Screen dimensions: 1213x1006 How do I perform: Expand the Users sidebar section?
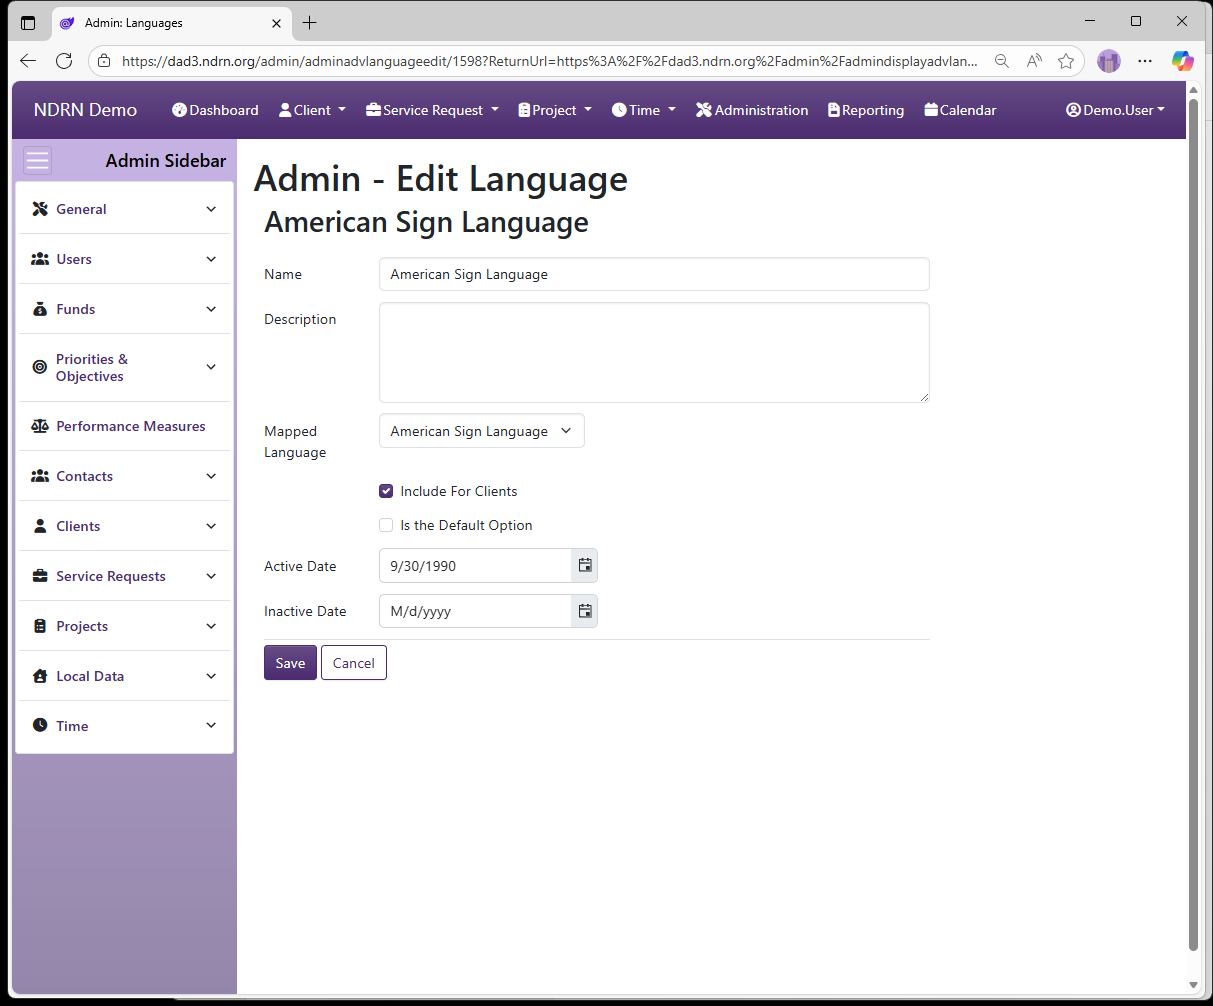(211, 259)
